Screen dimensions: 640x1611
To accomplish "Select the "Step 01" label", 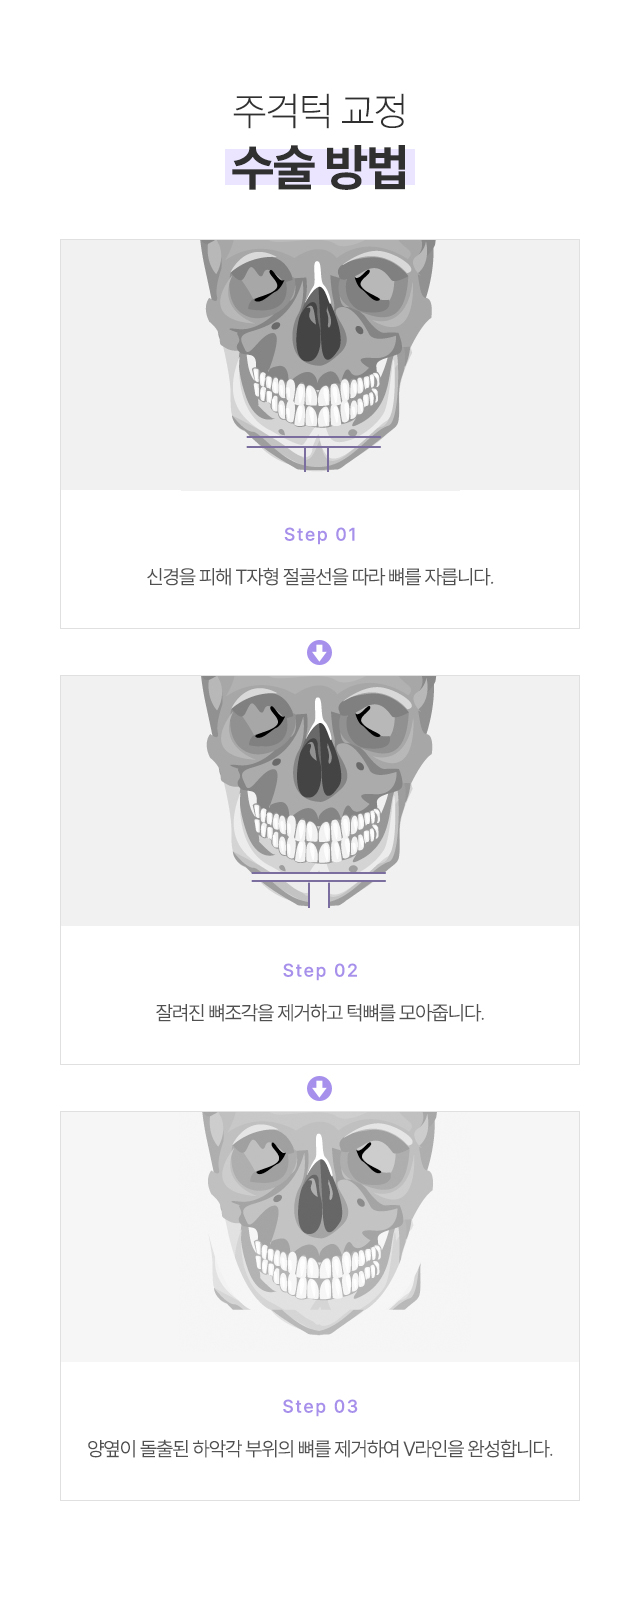I will coord(320,534).
